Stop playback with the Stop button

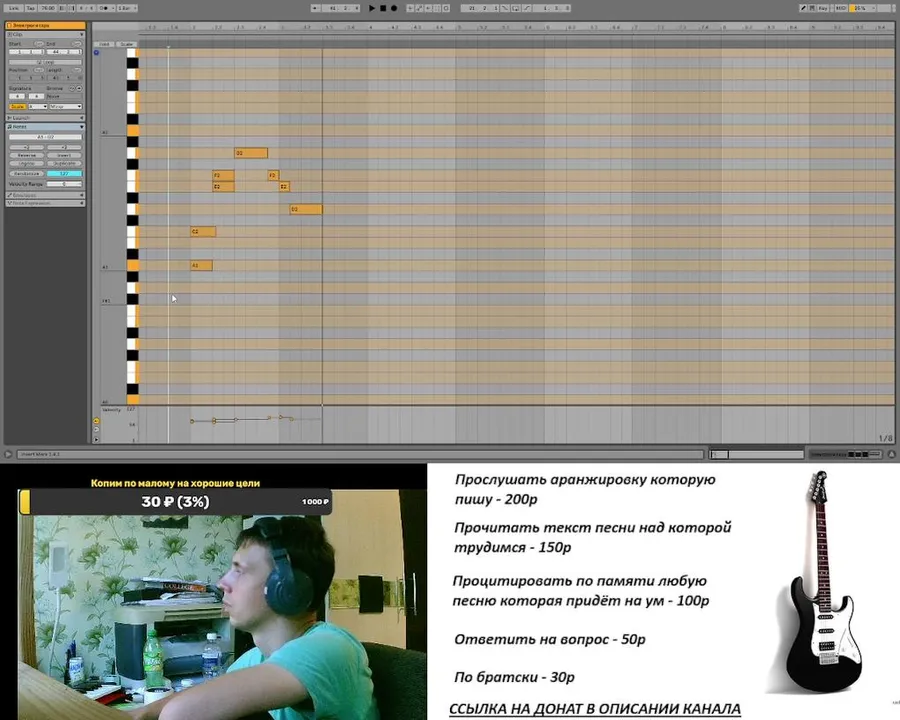(383, 8)
